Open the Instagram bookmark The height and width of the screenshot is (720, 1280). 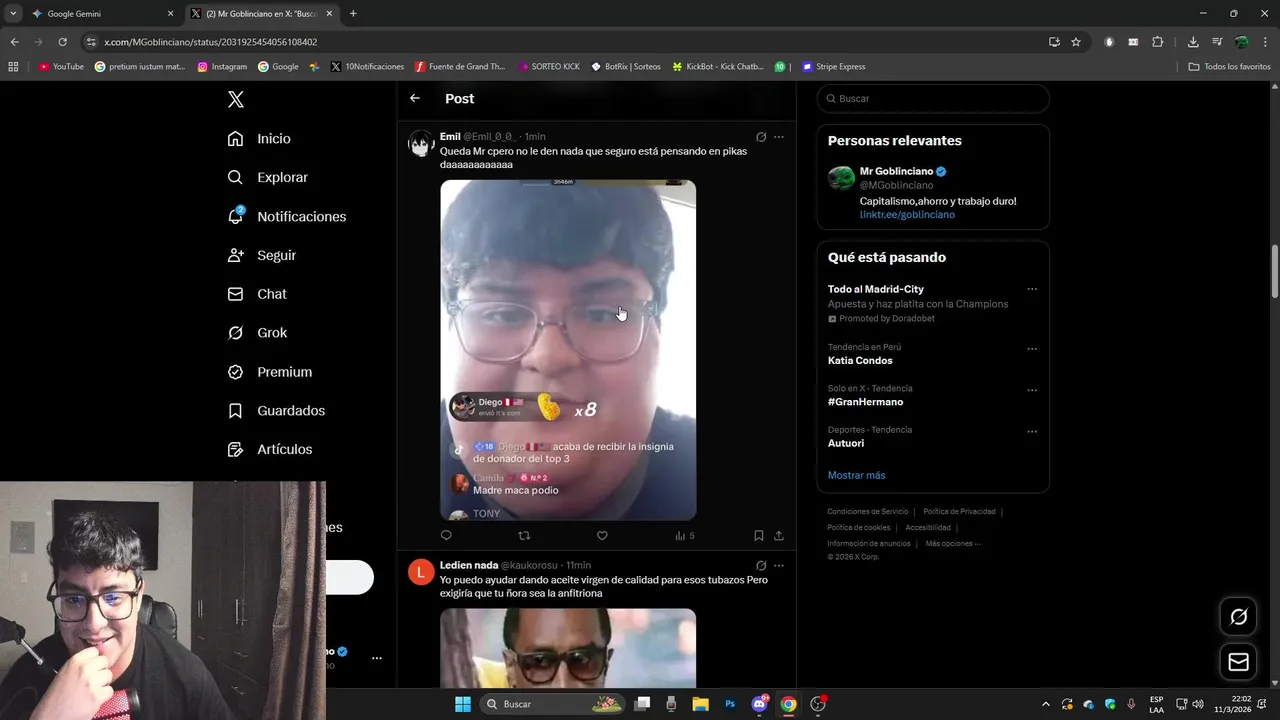tap(222, 67)
